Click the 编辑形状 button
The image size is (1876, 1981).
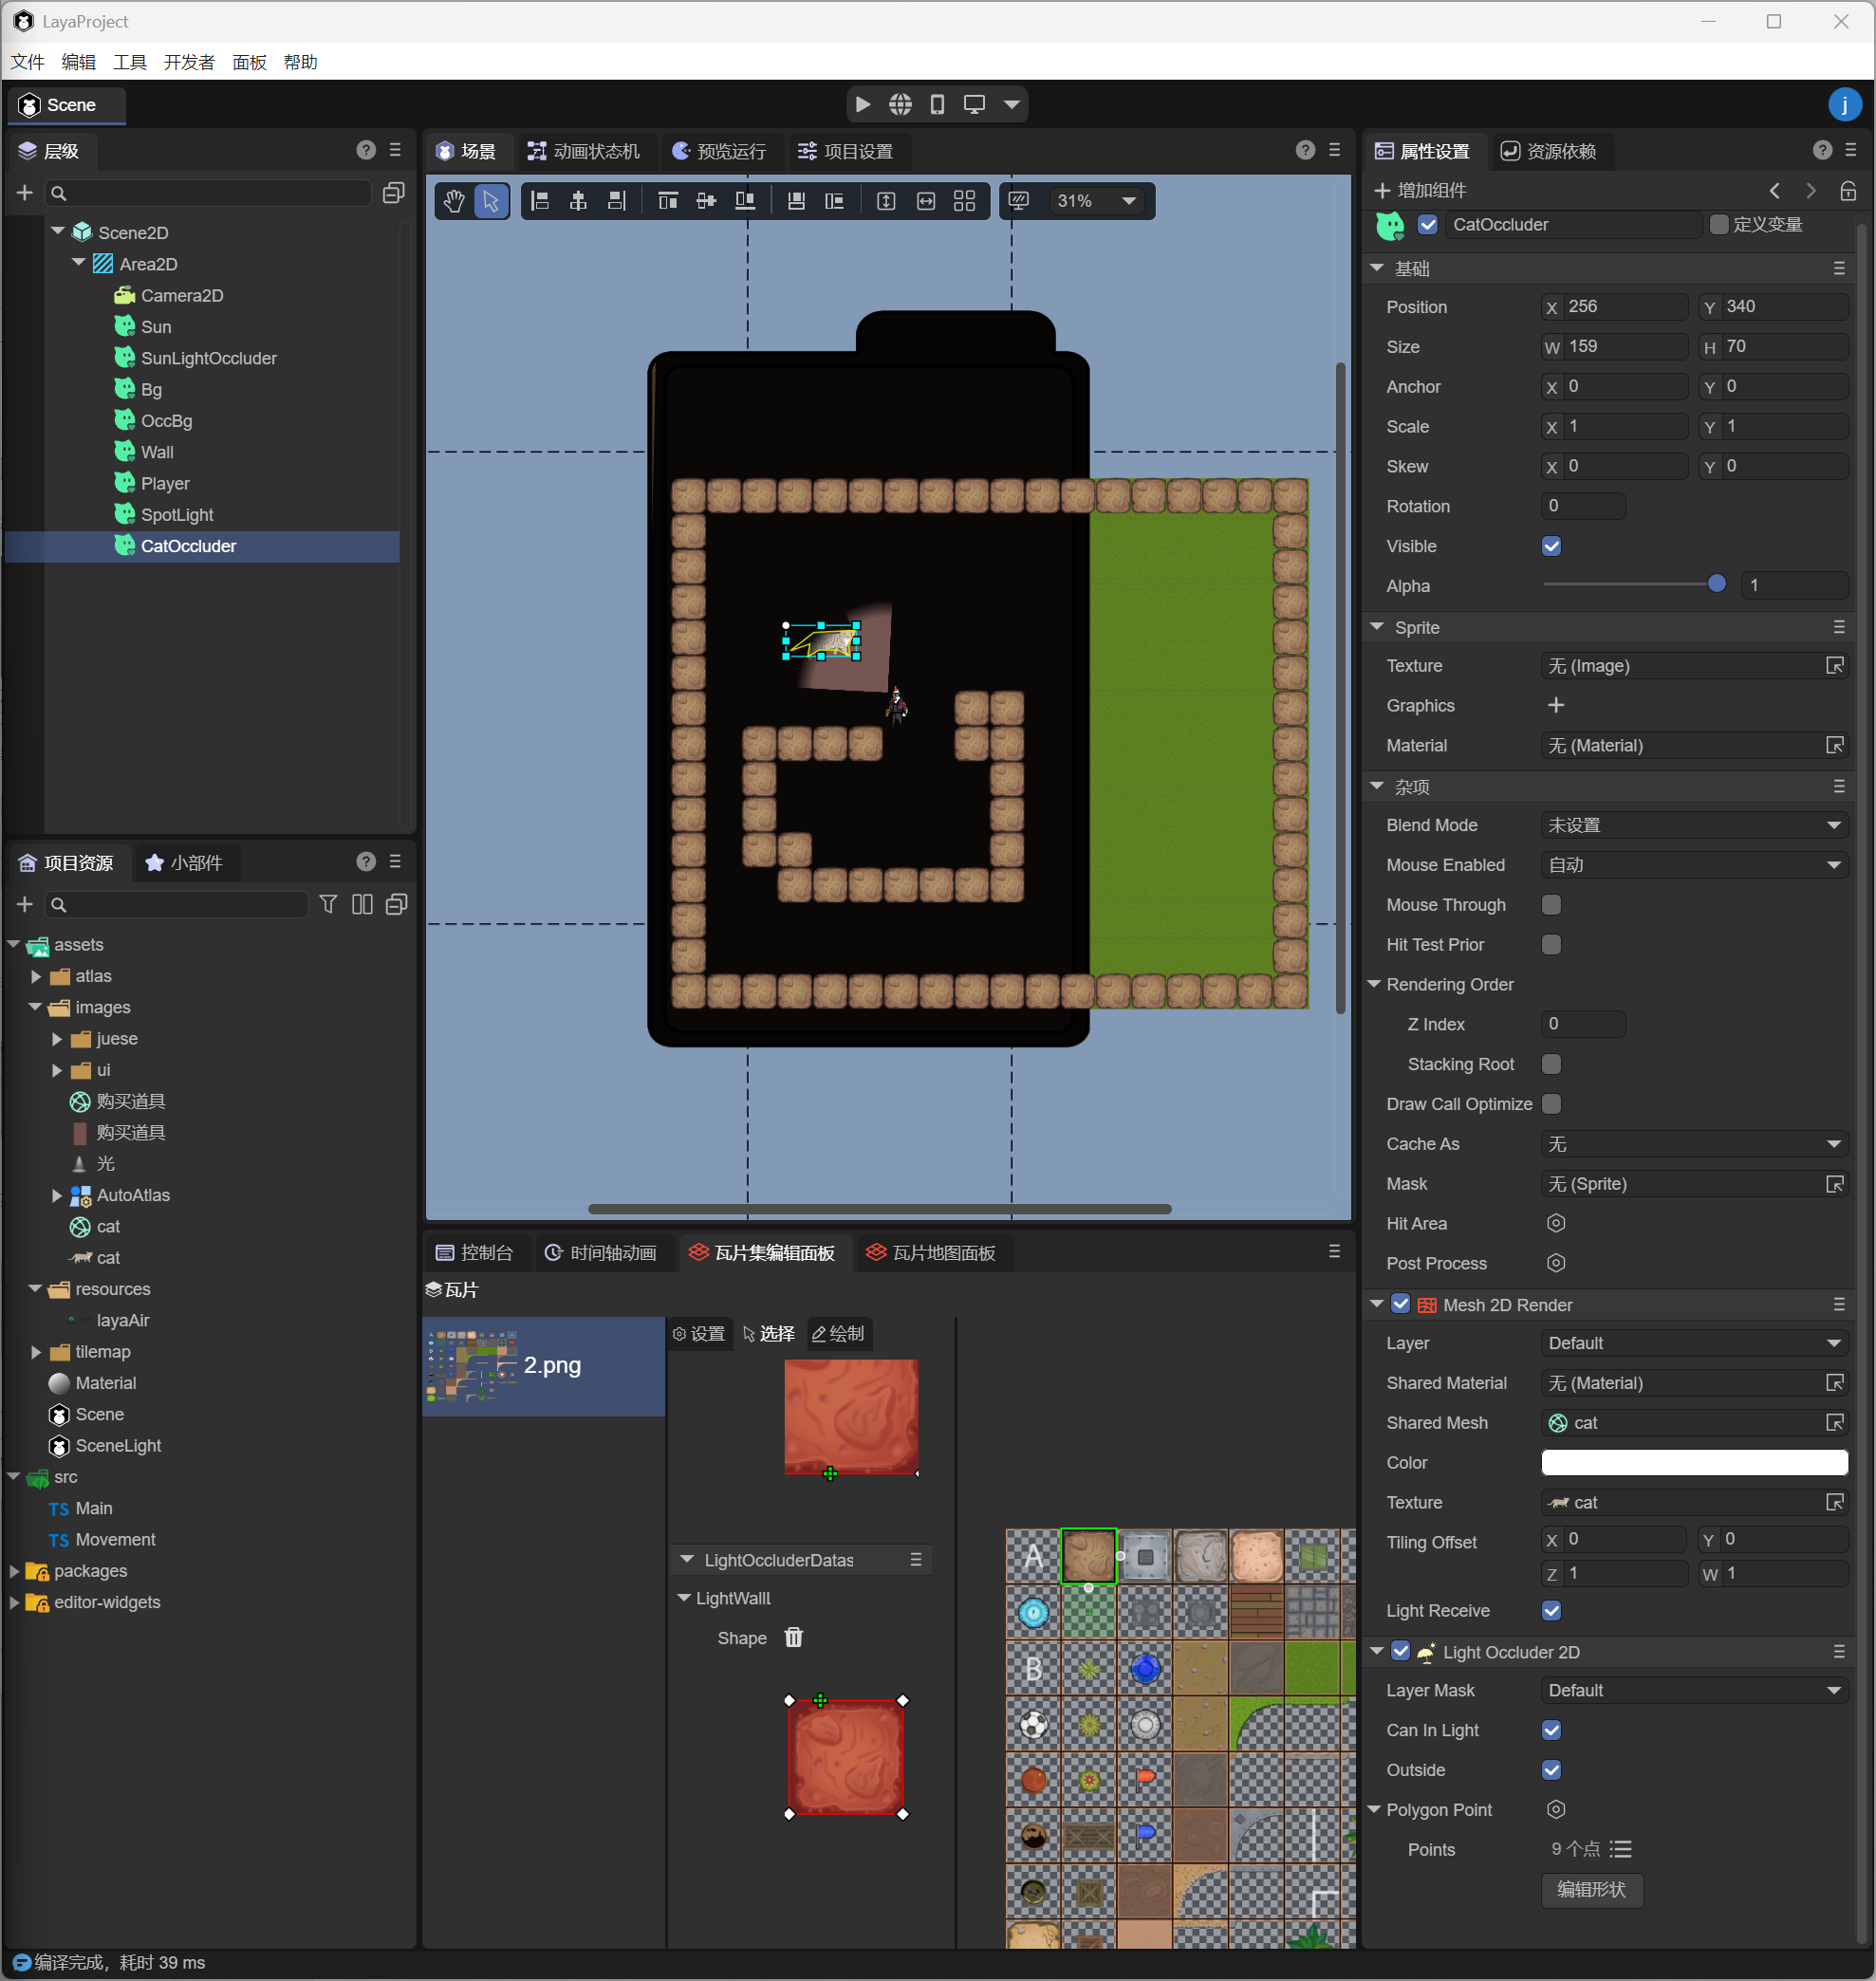[x=1591, y=1889]
